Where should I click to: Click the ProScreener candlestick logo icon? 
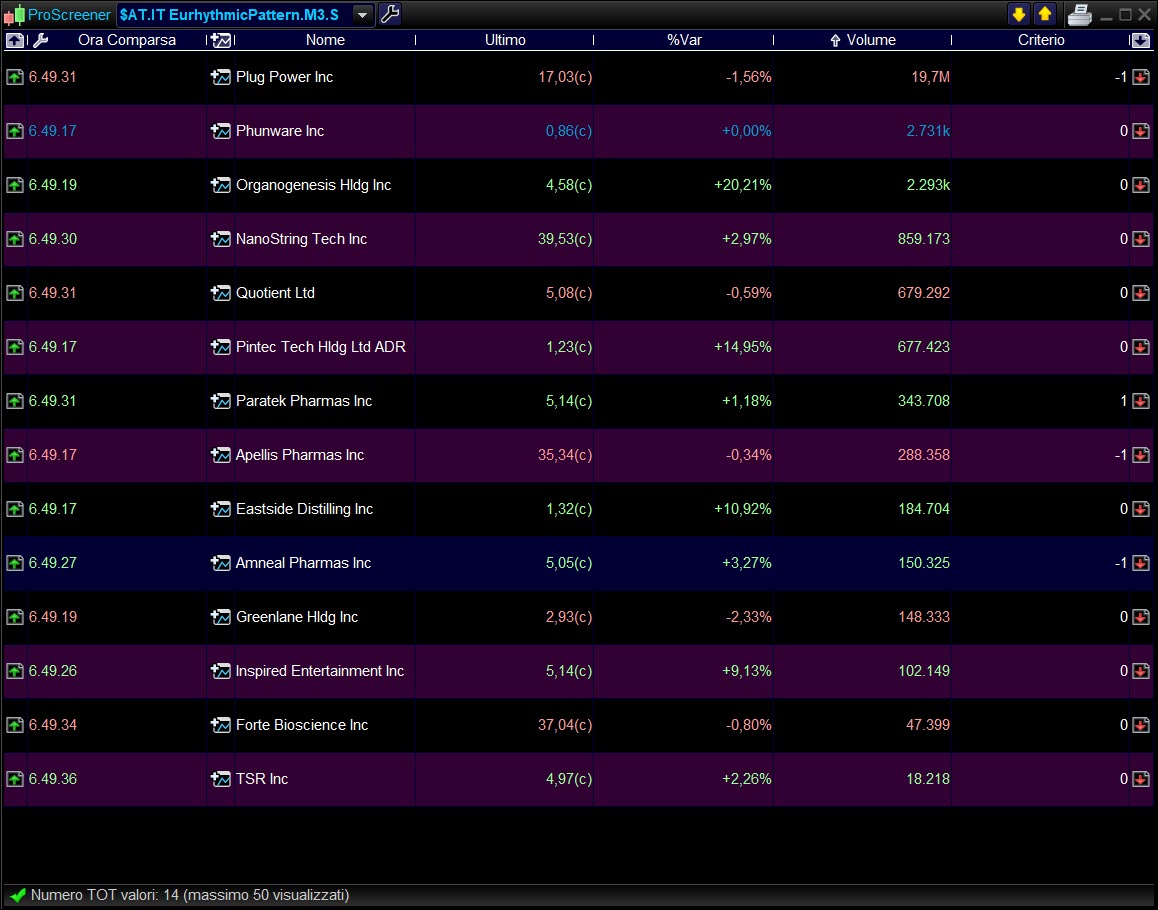[14, 15]
